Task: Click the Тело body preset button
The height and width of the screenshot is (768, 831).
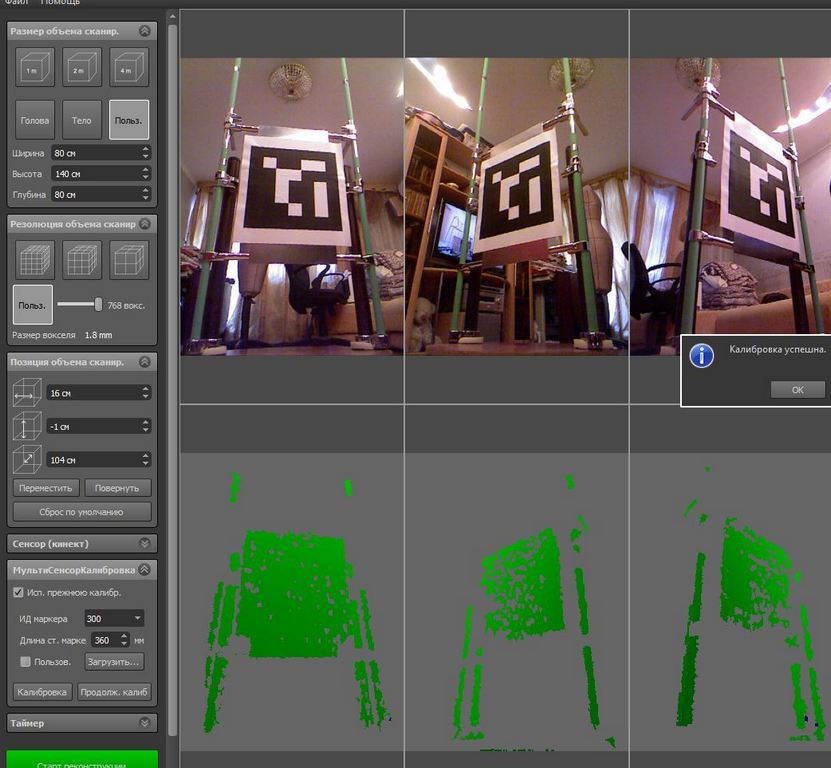Action: (x=82, y=120)
